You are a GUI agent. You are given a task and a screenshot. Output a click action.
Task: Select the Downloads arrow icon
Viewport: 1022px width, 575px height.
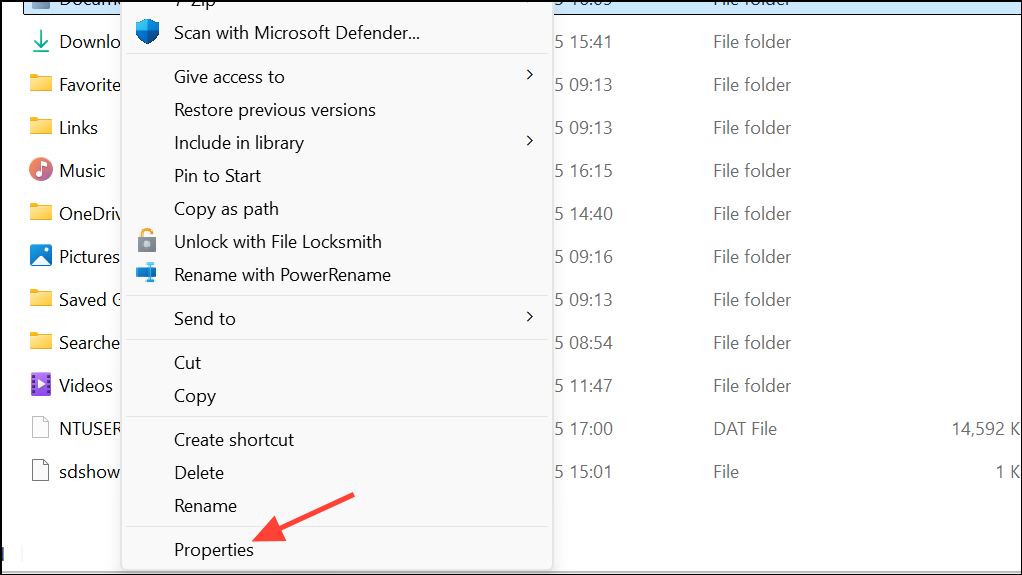(x=40, y=41)
